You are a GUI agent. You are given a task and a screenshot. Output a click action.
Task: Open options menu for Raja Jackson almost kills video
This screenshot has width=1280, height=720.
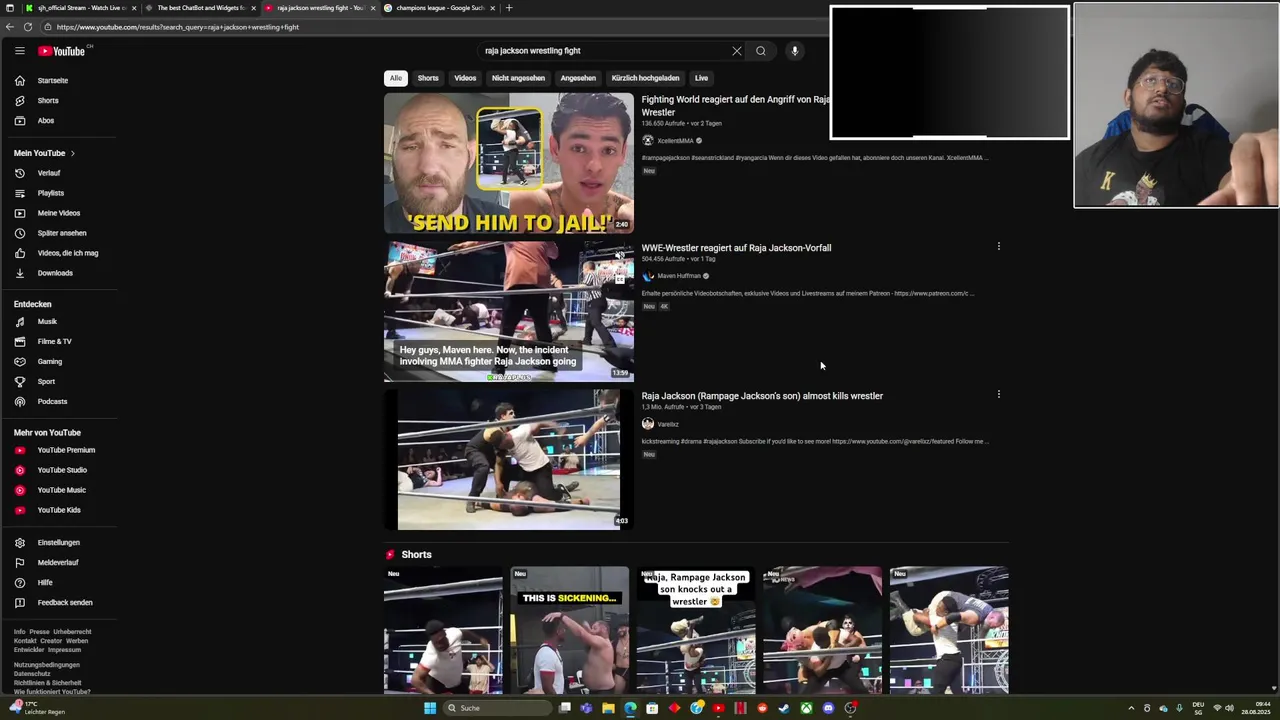(998, 394)
